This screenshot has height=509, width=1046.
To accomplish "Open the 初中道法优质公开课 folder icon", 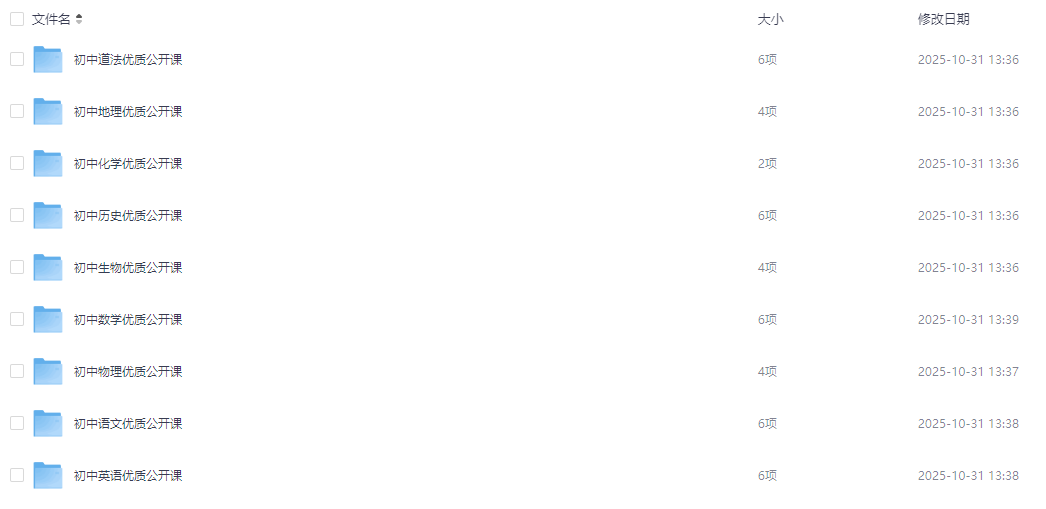I will [x=48, y=59].
